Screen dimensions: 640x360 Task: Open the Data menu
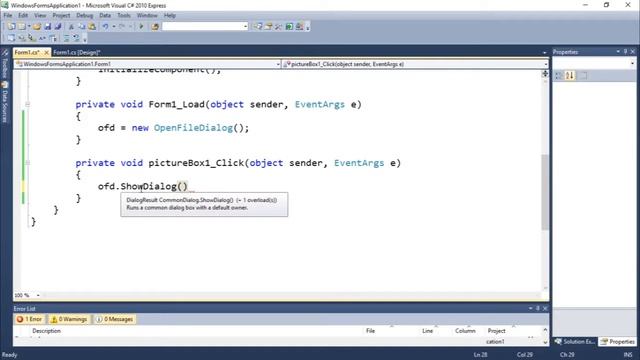(105, 16)
